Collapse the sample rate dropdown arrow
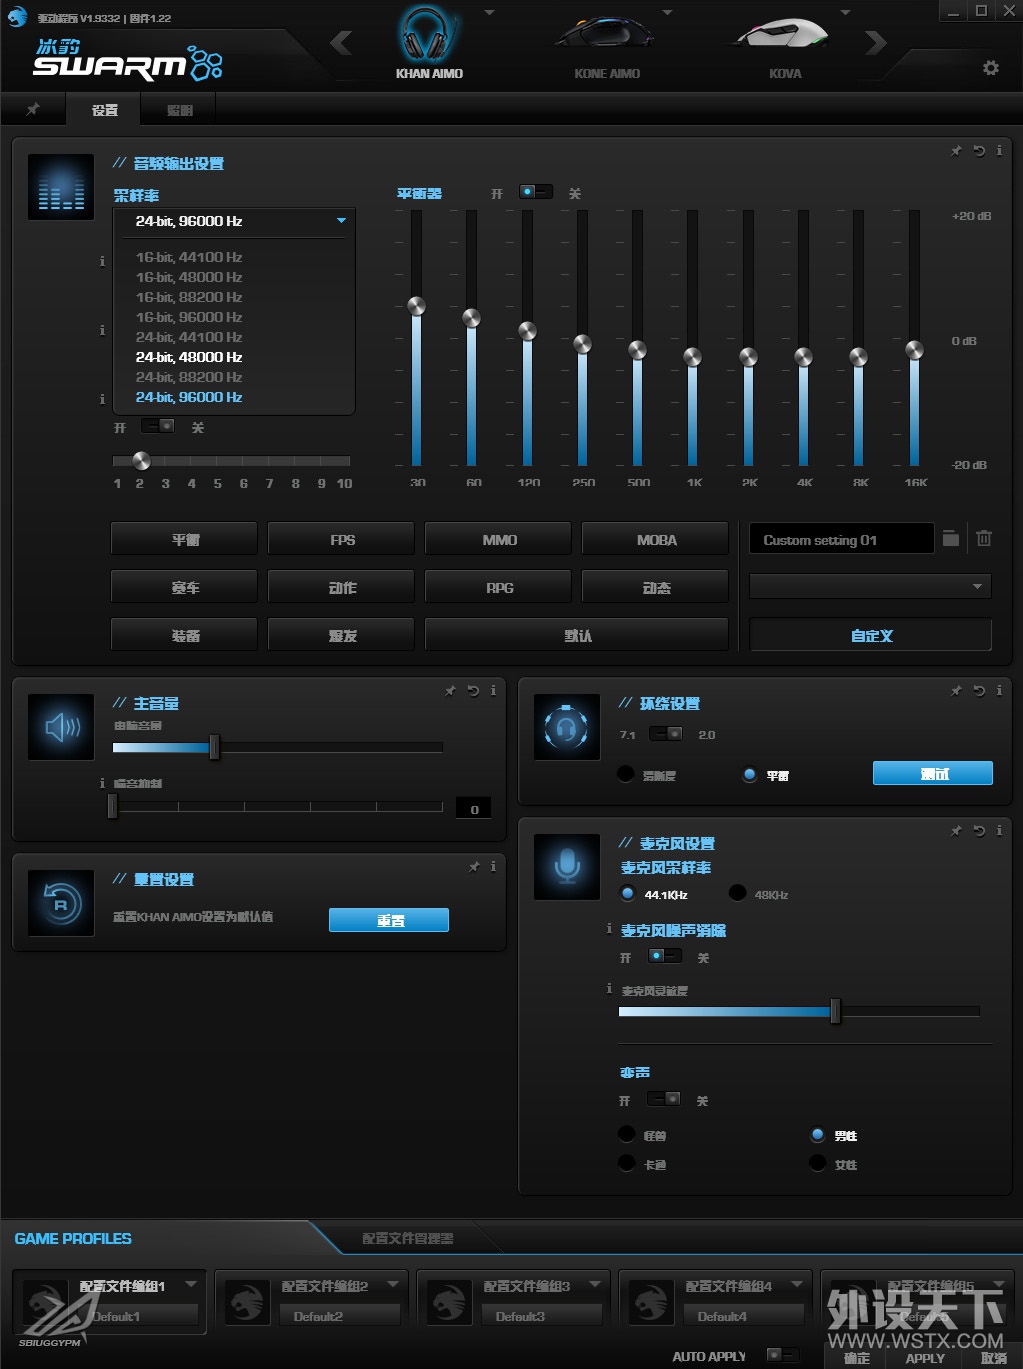The height and width of the screenshot is (1369, 1023). tap(341, 221)
